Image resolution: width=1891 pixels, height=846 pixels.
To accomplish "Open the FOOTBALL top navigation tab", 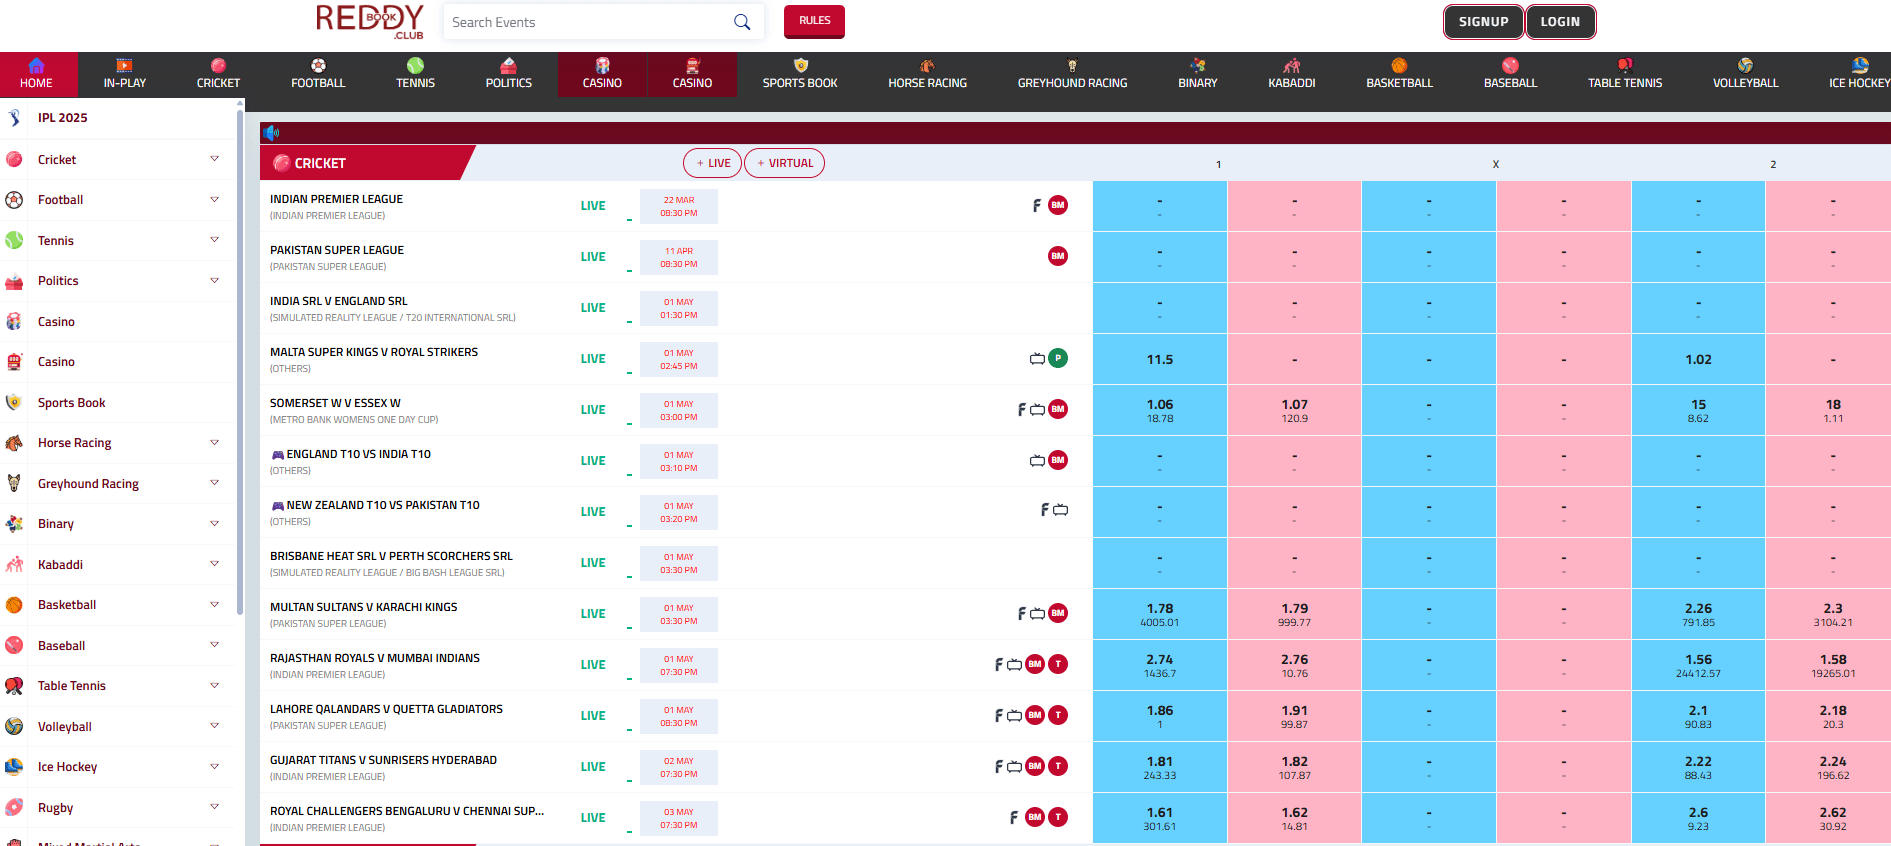I will pos(318,74).
